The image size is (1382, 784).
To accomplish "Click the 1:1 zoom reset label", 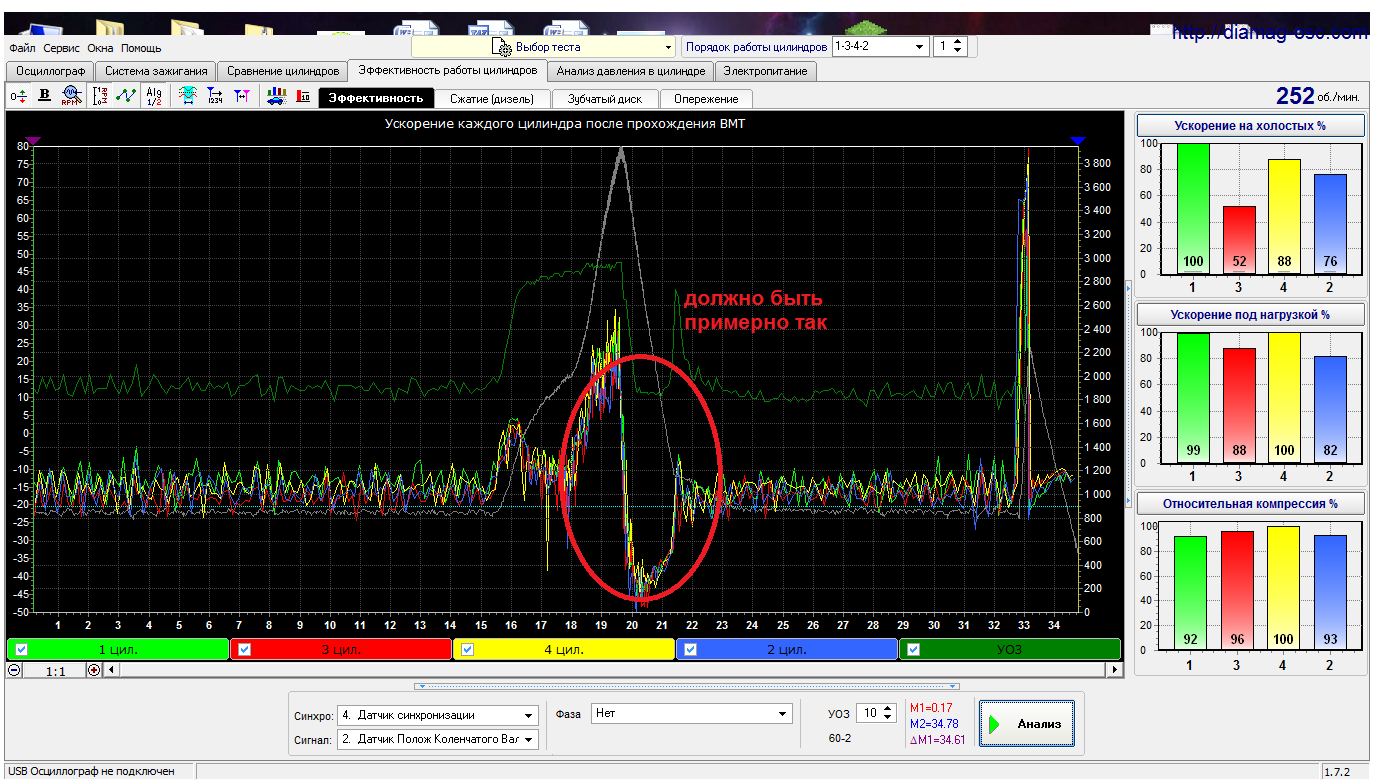I will (55, 671).
